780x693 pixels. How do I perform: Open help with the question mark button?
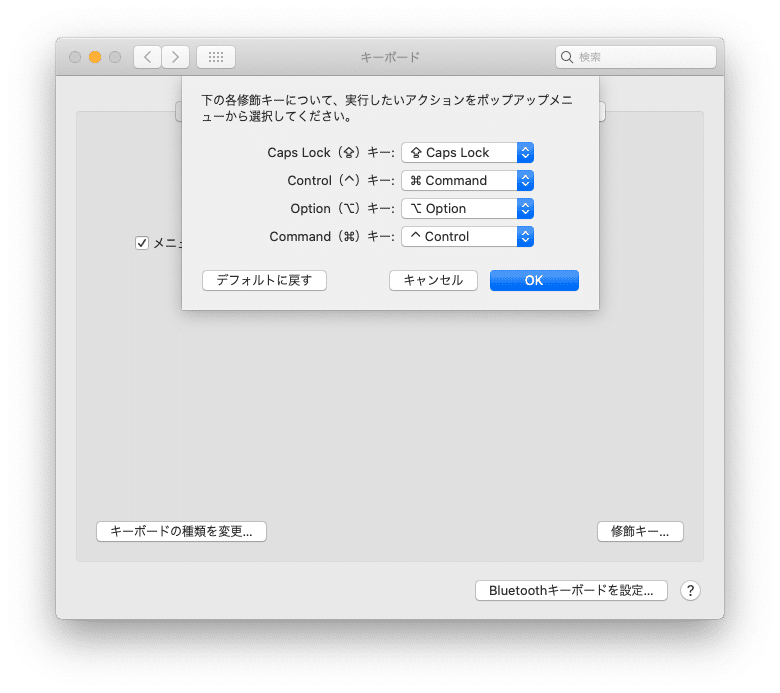pos(690,591)
